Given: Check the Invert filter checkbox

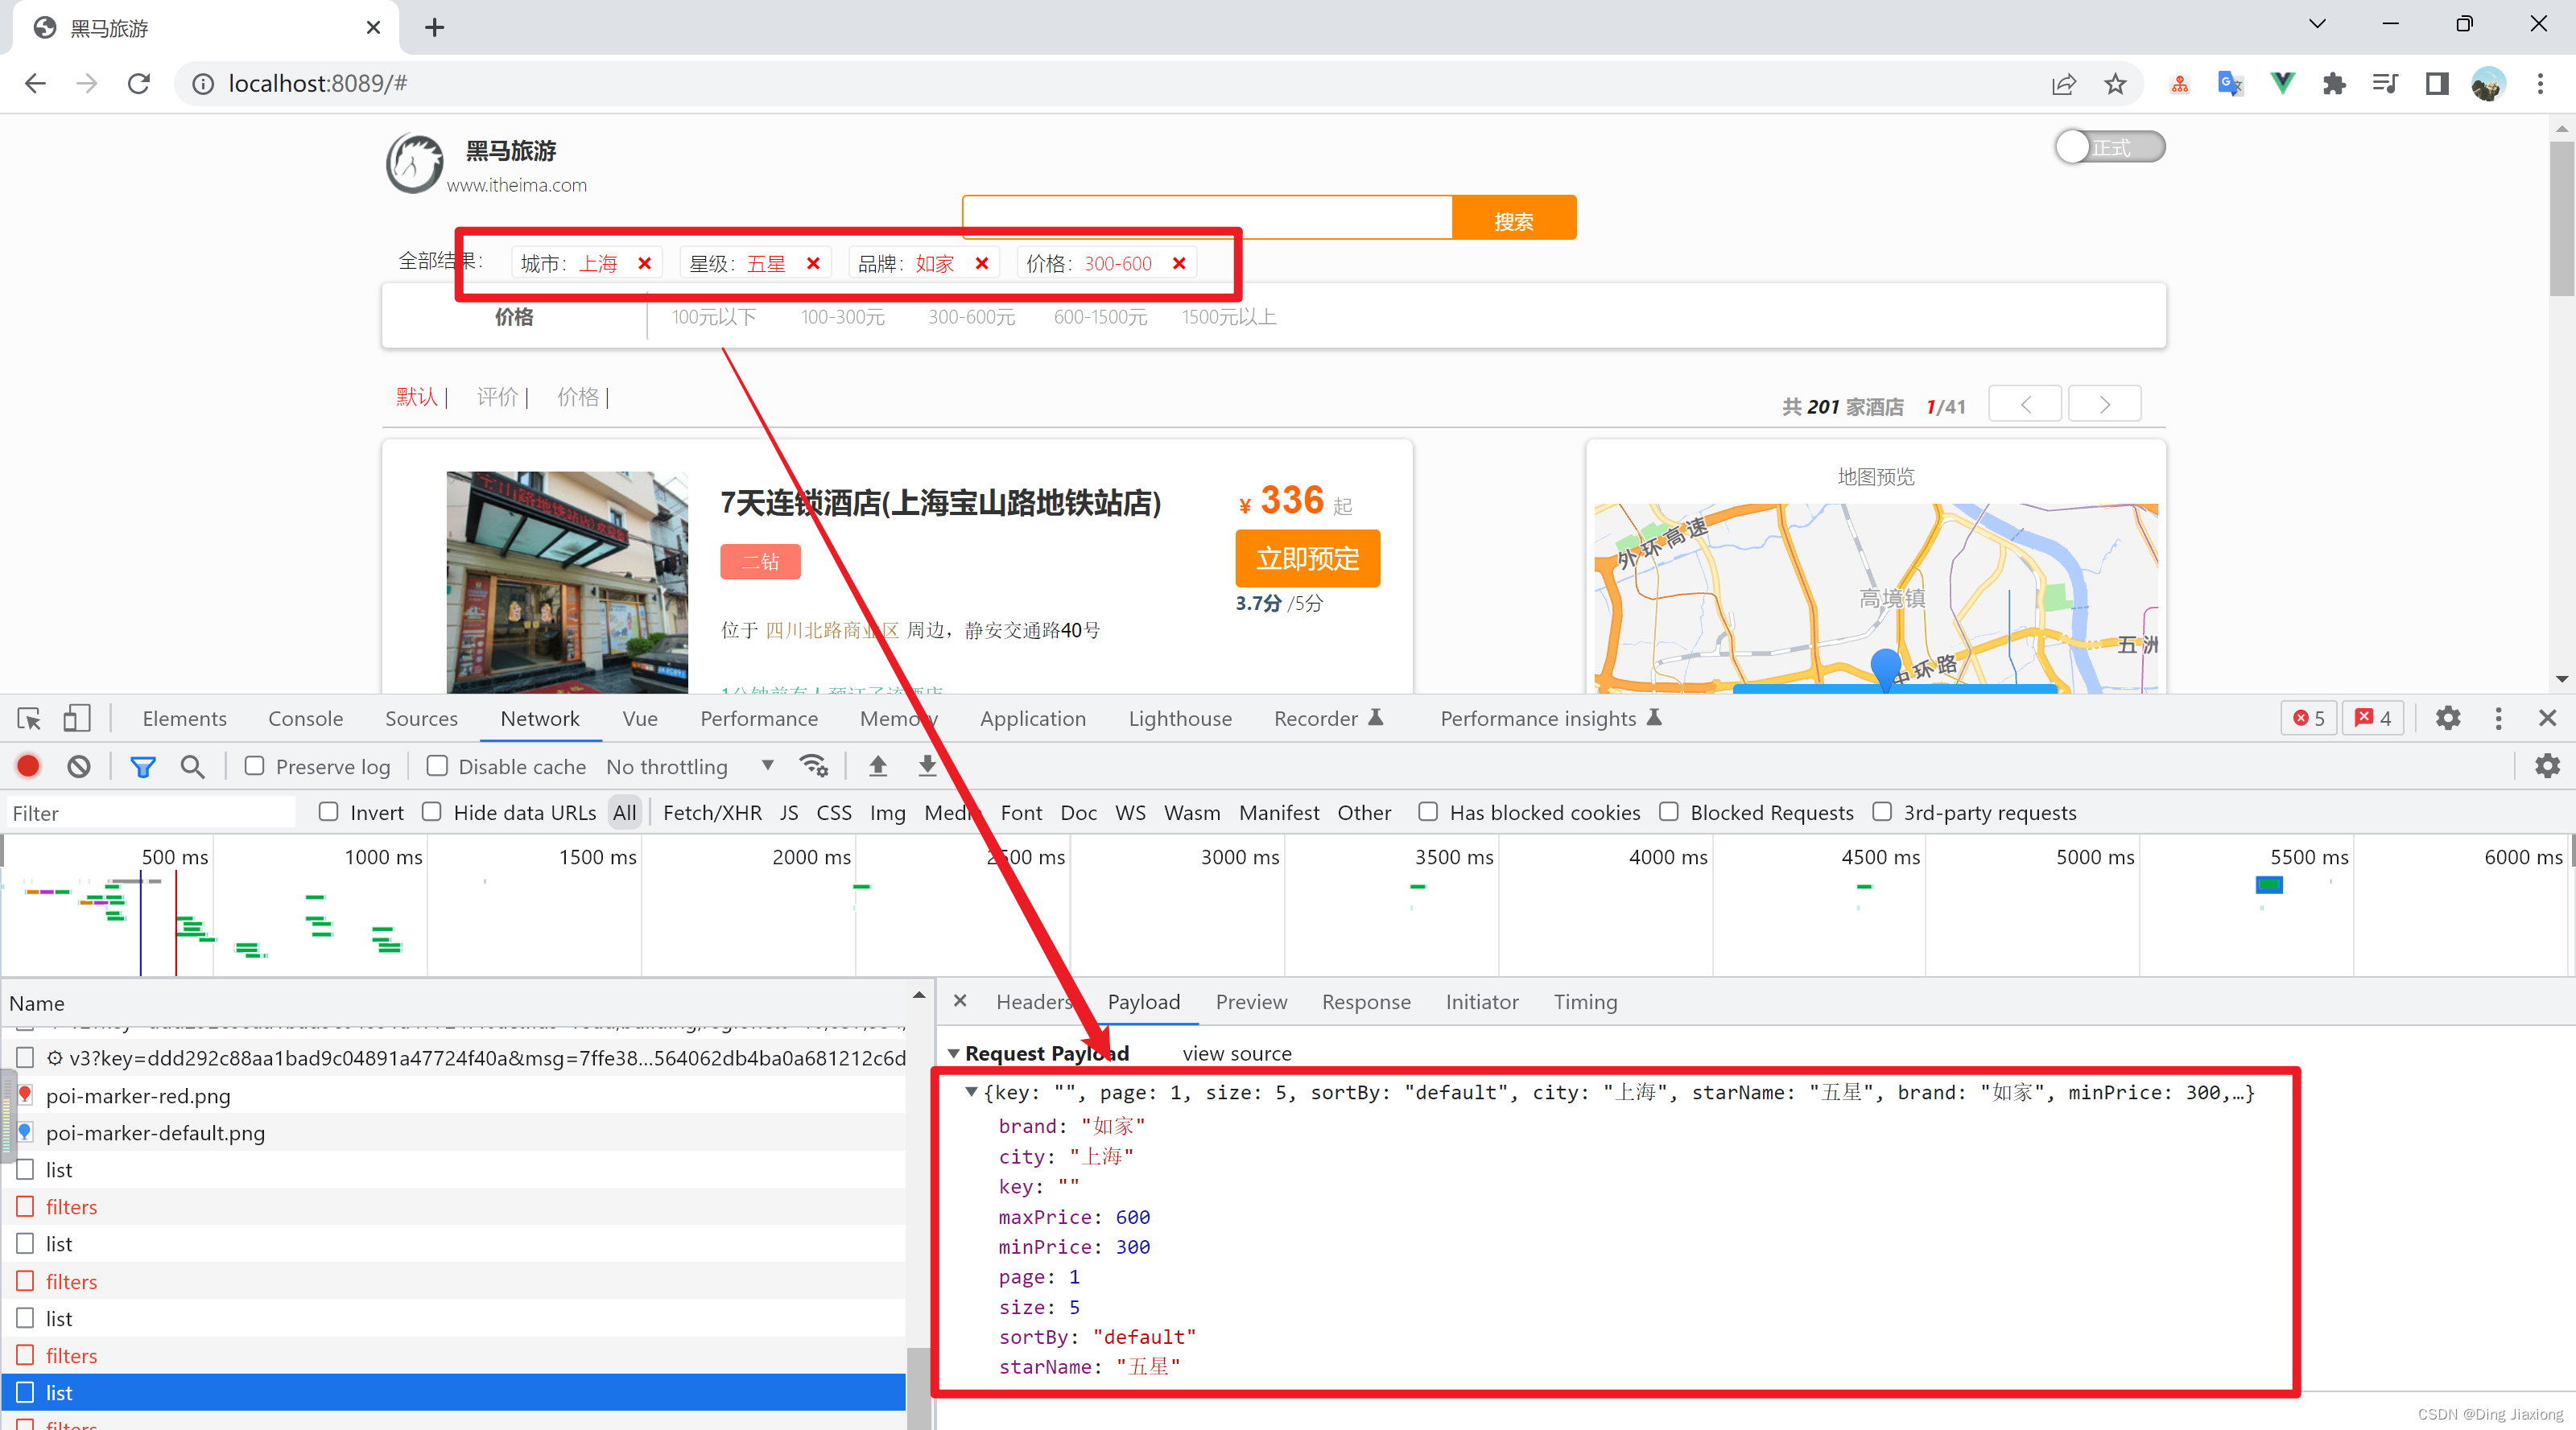Looking at the screenshot, I should coord(329,812).
